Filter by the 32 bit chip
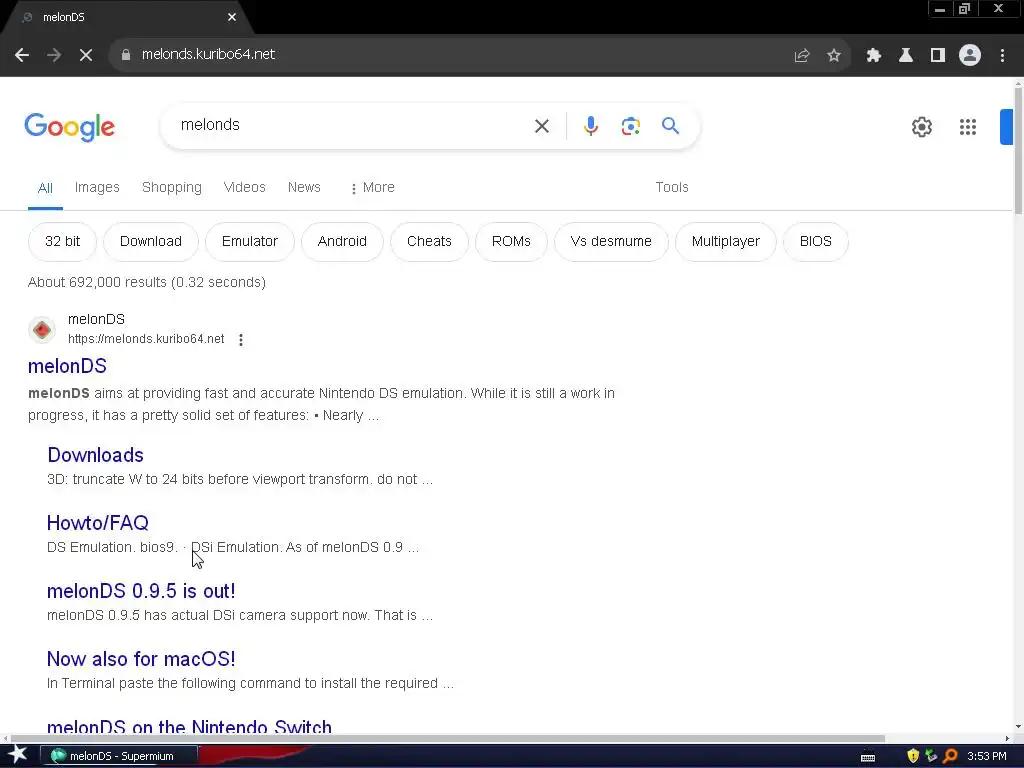The image size is (1024, 768). 63,242
